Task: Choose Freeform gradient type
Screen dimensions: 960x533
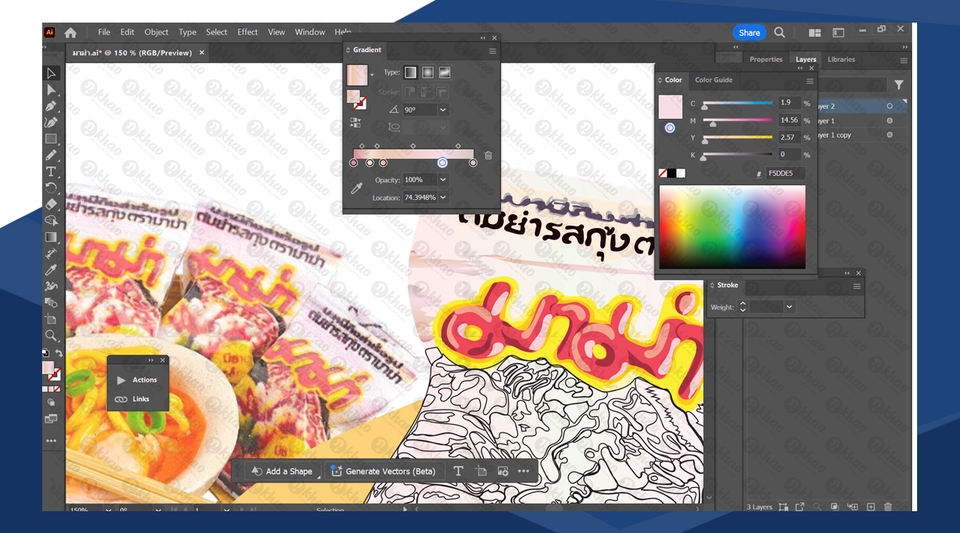Action: coord(444,73)
